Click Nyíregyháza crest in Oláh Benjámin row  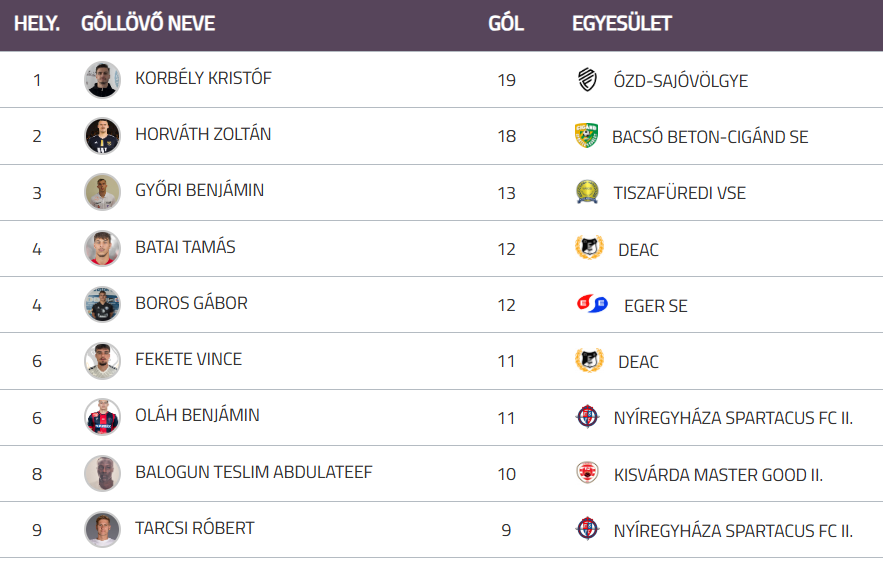(x=587, y=417)
